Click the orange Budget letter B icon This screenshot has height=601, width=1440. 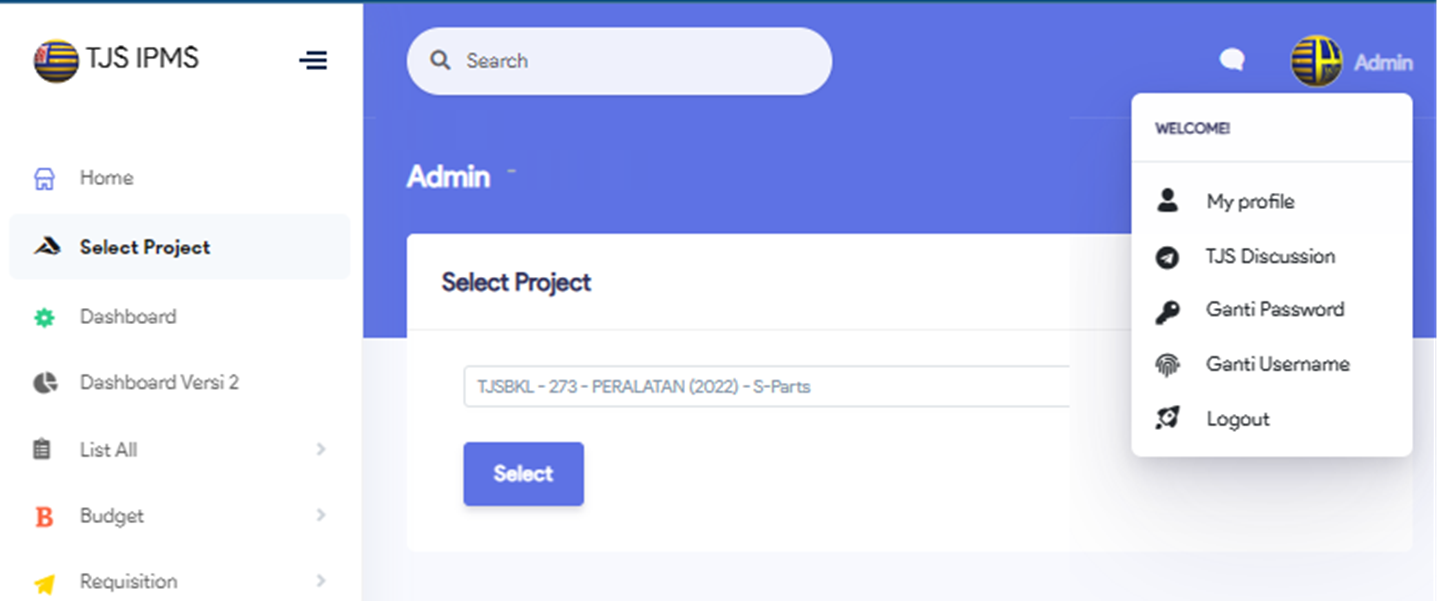pos(44,517)
